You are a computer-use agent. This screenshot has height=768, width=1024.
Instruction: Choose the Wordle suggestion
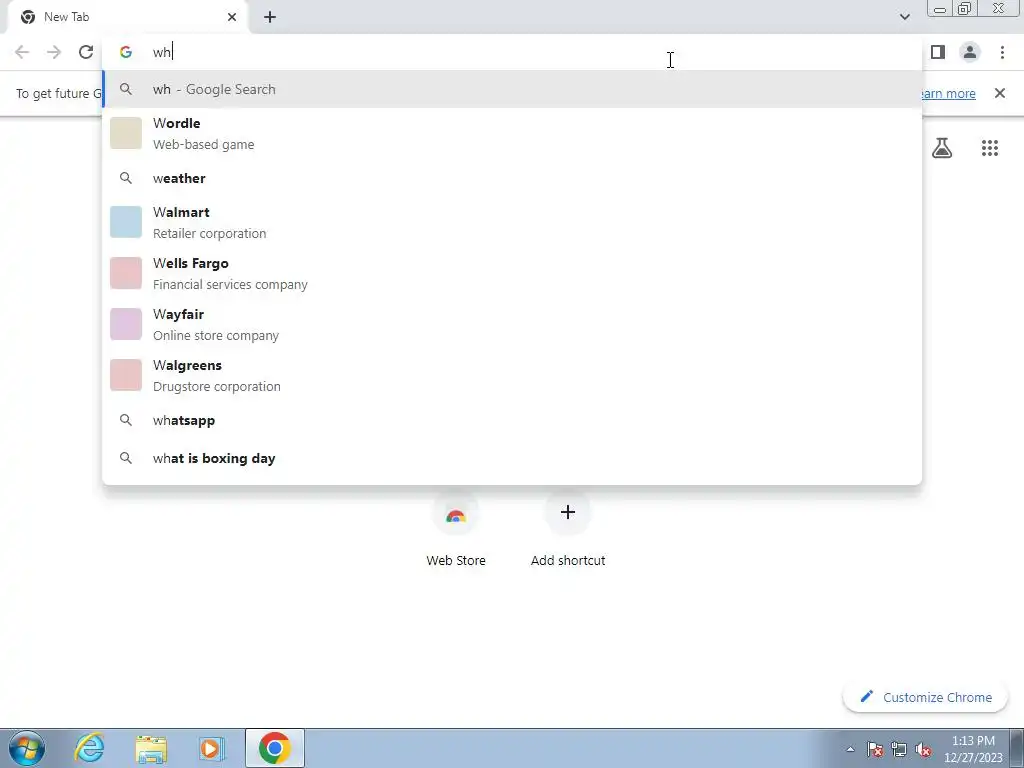click(x=512, y=133)
